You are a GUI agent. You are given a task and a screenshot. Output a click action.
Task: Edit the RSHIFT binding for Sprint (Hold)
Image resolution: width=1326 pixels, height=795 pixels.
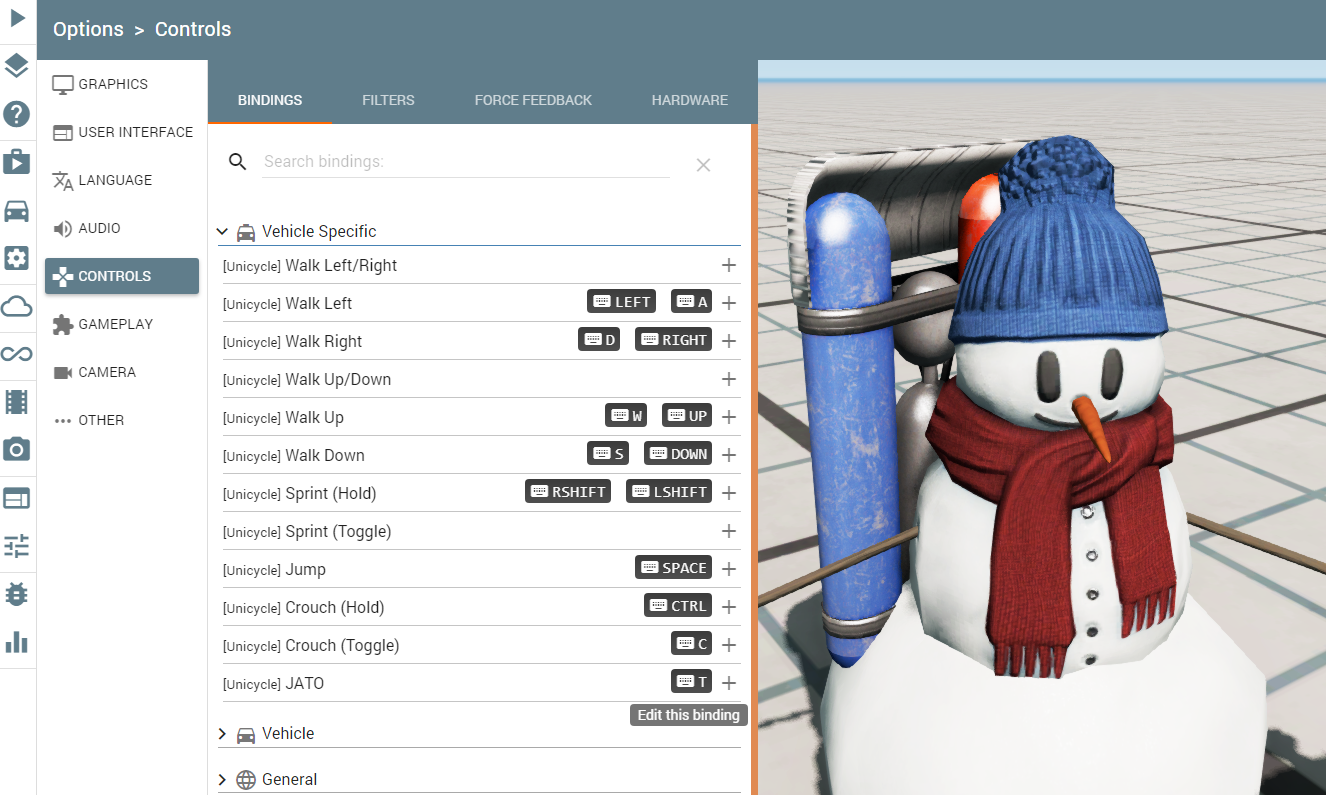(568, 492)
